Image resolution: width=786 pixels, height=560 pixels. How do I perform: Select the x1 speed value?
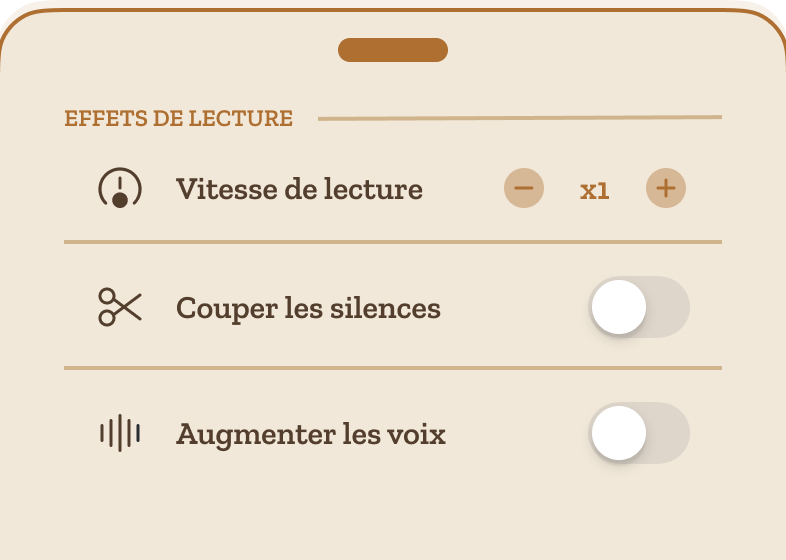pyautogui.click(x=595, y=191)
